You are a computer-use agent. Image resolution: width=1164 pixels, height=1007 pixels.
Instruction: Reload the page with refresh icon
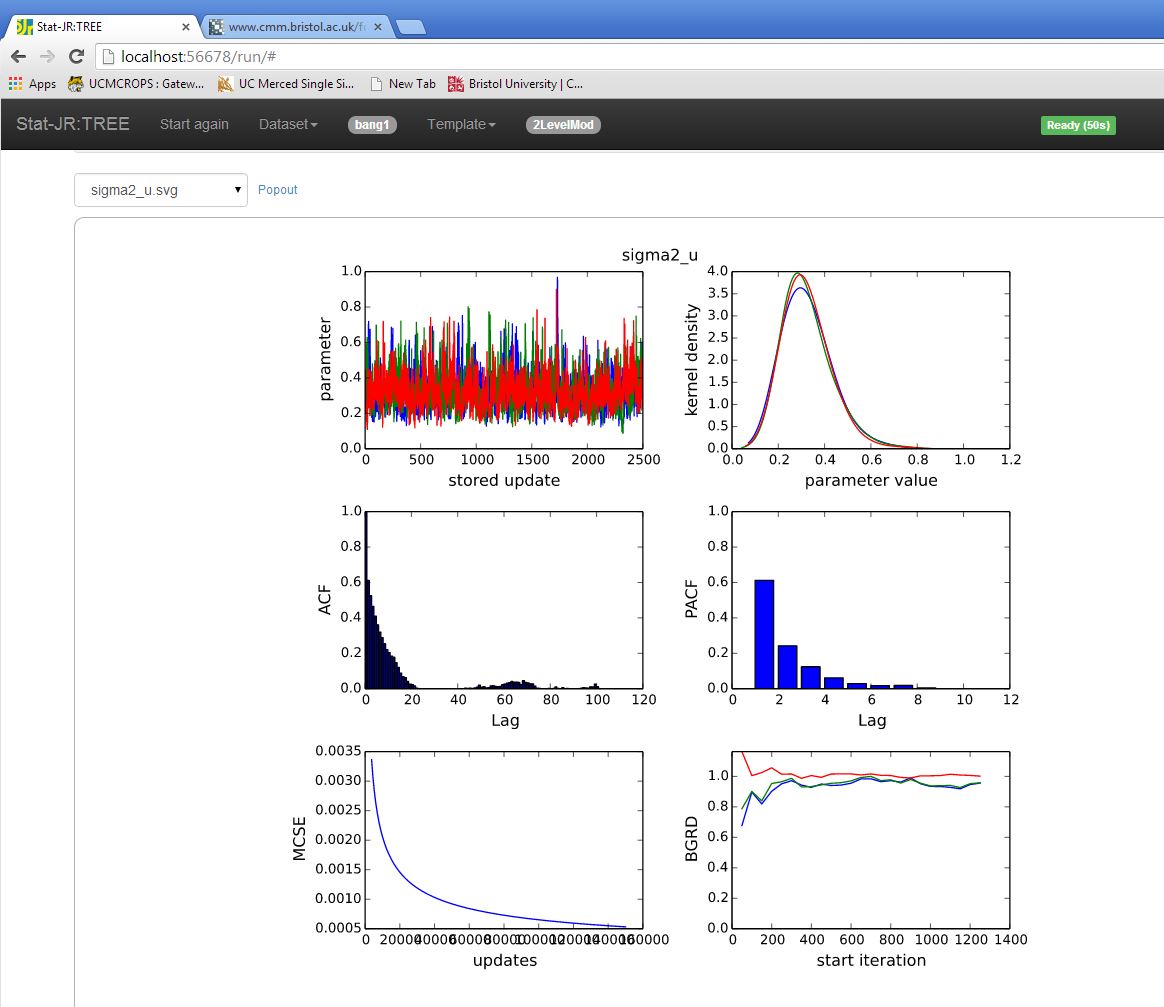(76, 57)
